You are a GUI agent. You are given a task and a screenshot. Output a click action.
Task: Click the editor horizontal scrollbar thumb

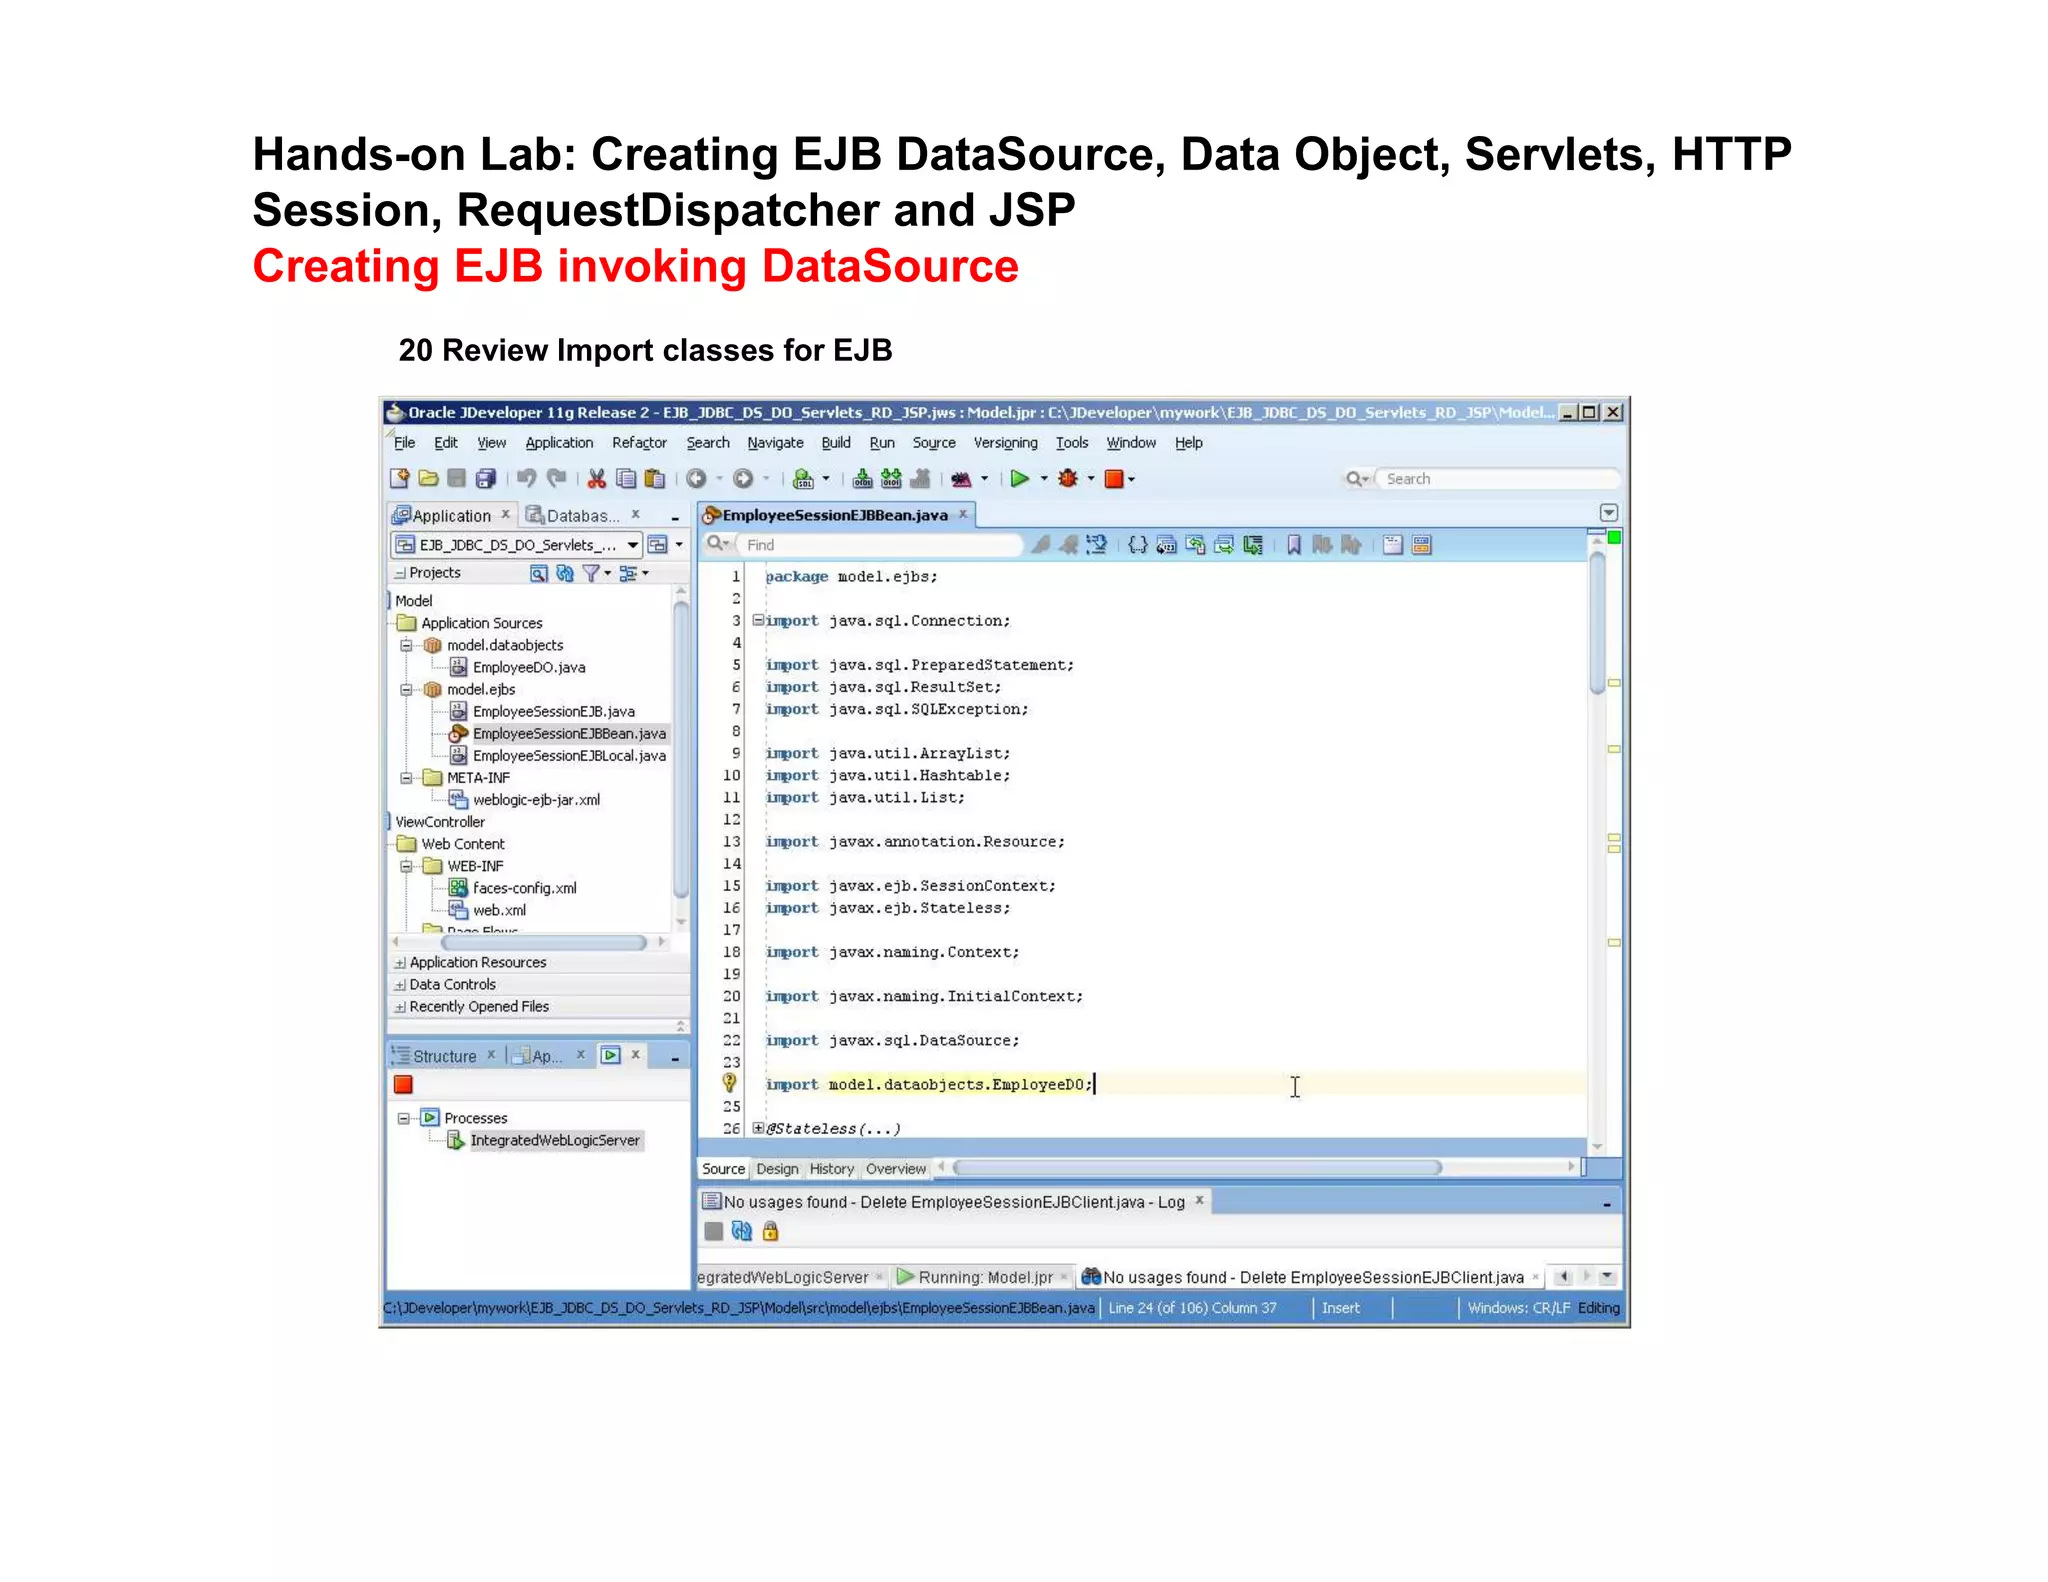(x=1198, y=1168)
